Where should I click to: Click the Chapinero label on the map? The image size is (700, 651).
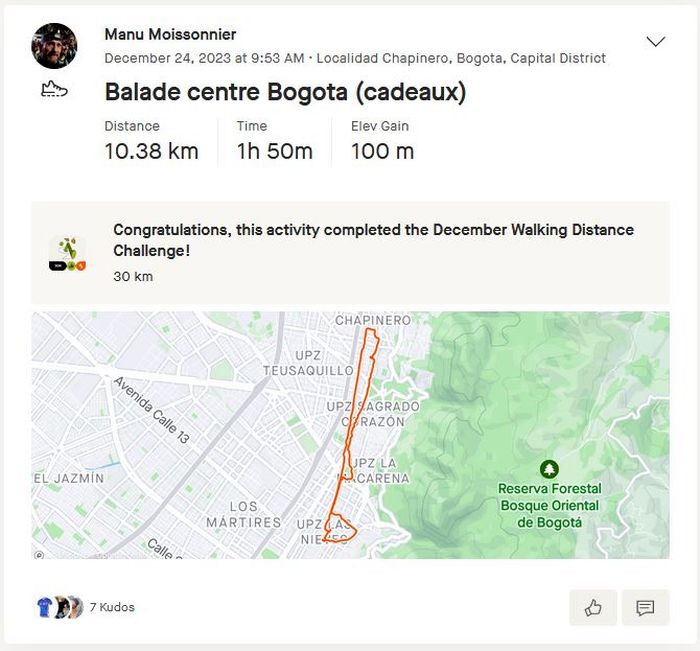point(372,320)
